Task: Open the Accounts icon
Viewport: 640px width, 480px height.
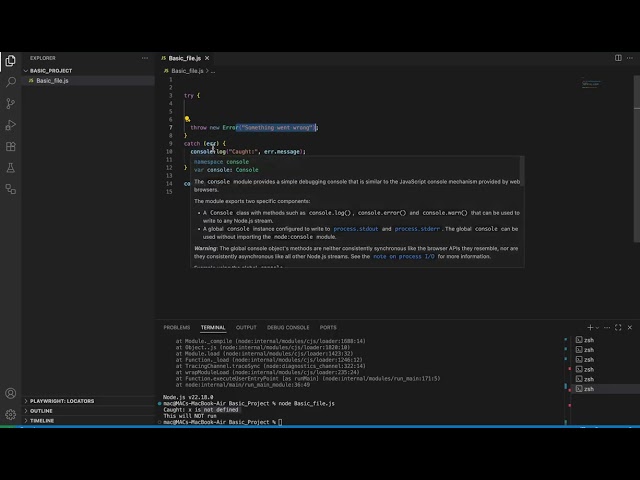Action: click(x=11, y=393)
